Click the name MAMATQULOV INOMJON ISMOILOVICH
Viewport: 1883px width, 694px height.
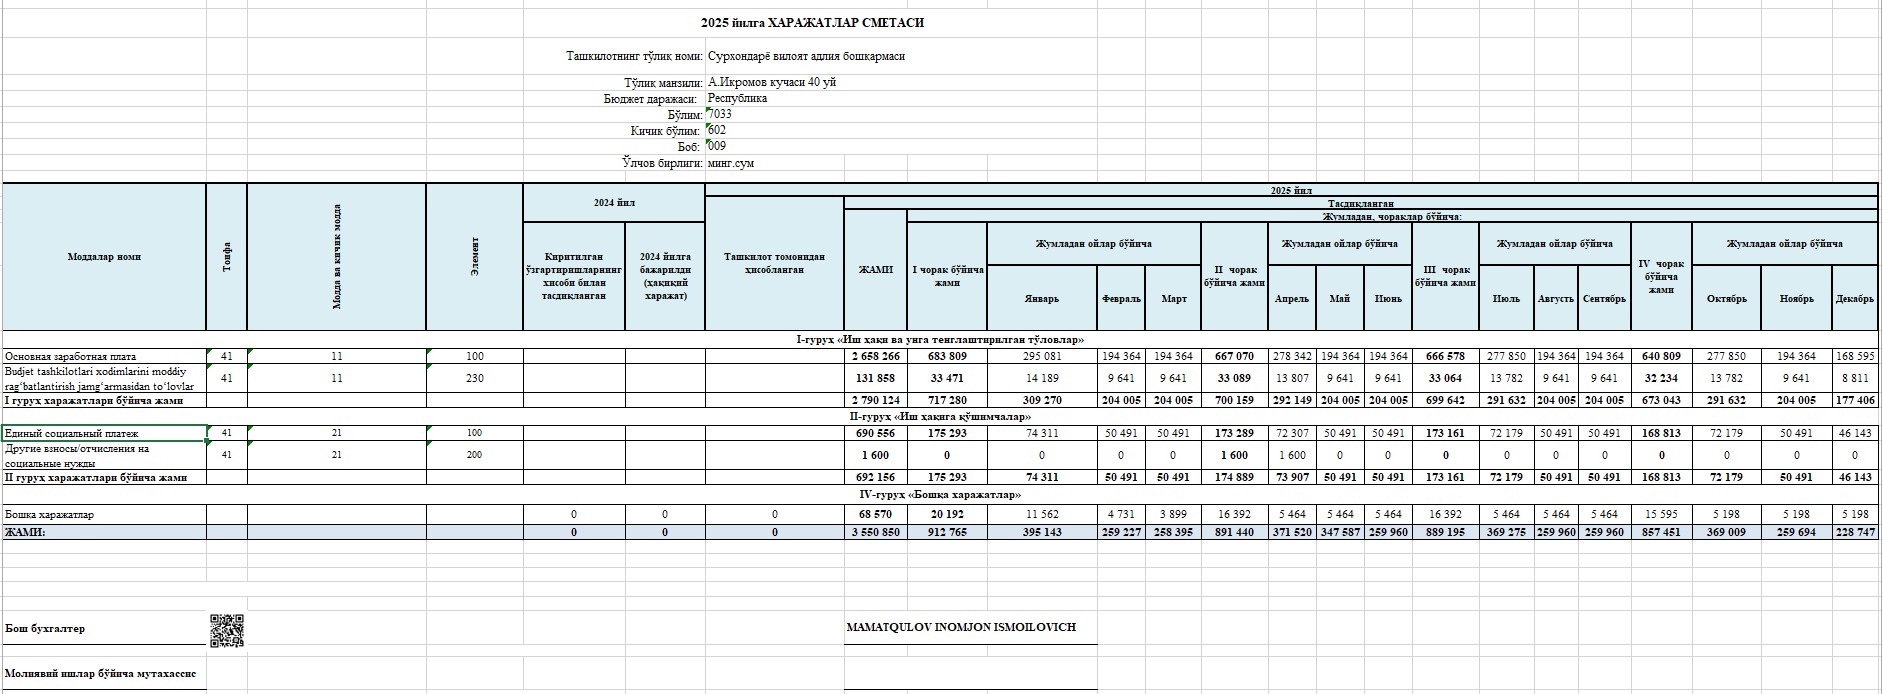click(960, 627)
